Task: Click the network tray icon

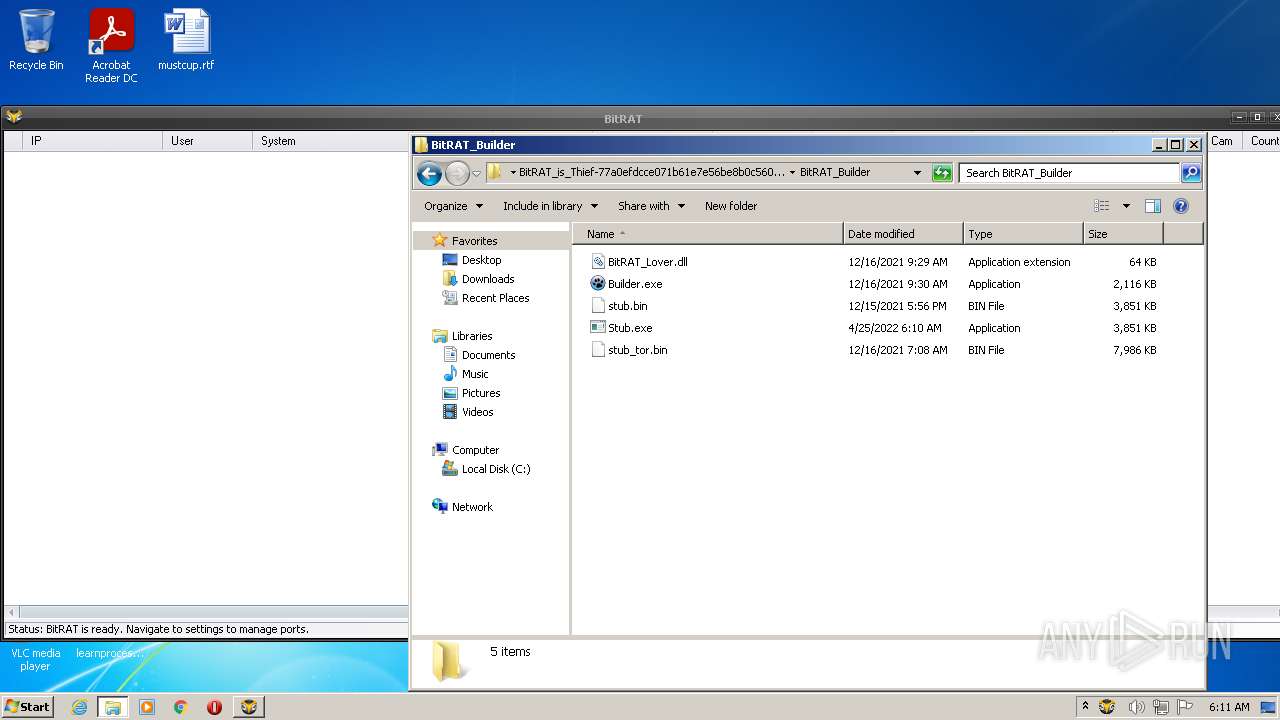Action: (1161, 707)
